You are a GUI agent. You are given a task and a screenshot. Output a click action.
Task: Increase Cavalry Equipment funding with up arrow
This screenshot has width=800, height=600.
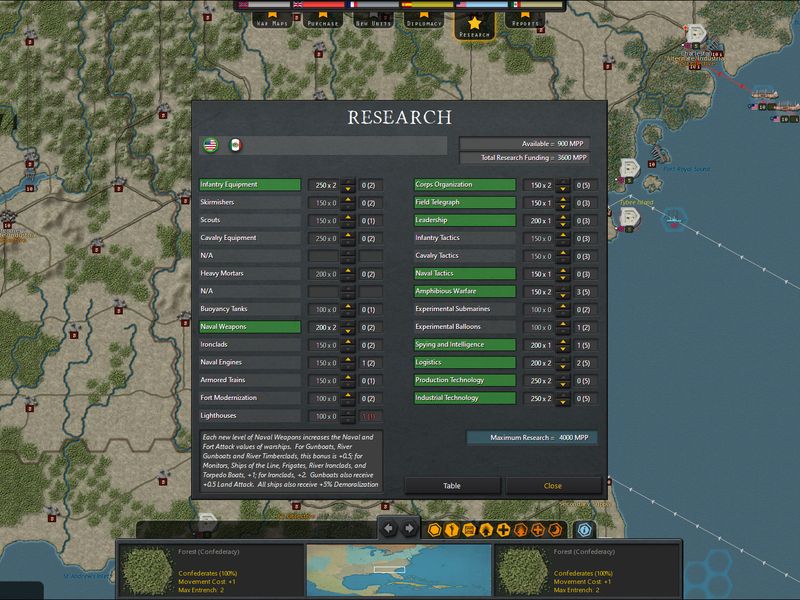click(348, 235)
